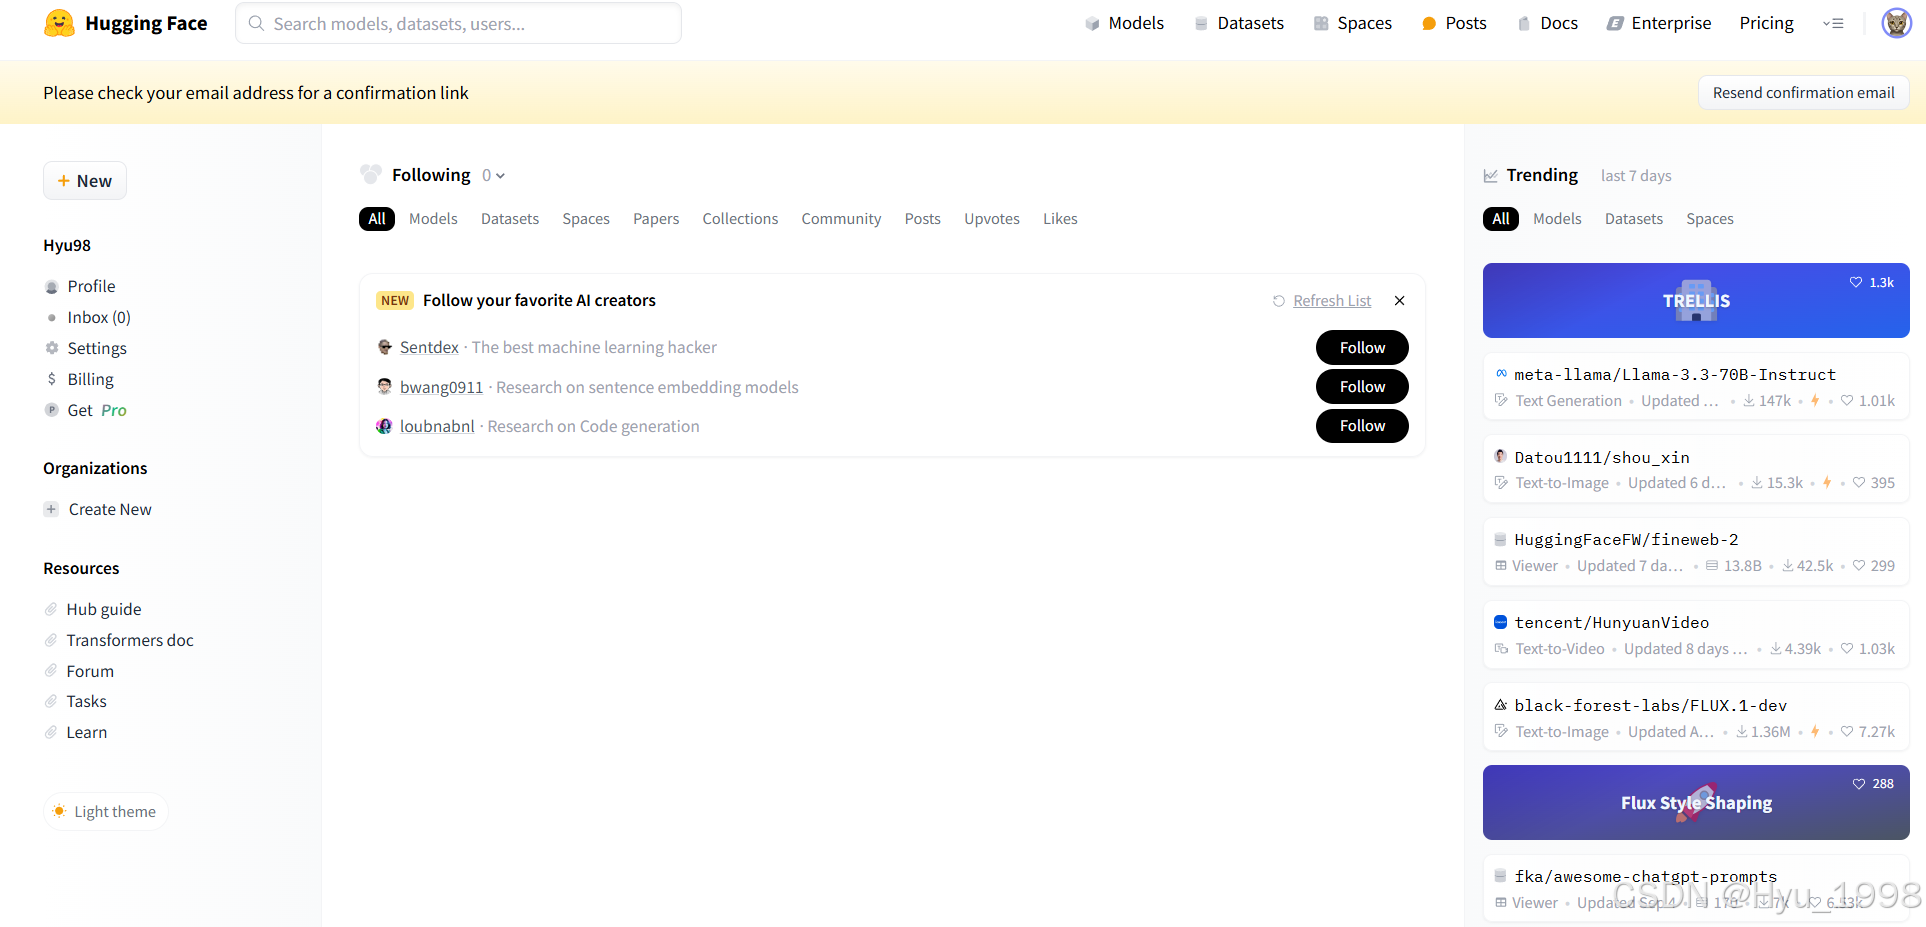The width and height of the screenshot is (1926, 927).
Task: Expand the Following count dropdown
Action: click(x=494, y=175)
